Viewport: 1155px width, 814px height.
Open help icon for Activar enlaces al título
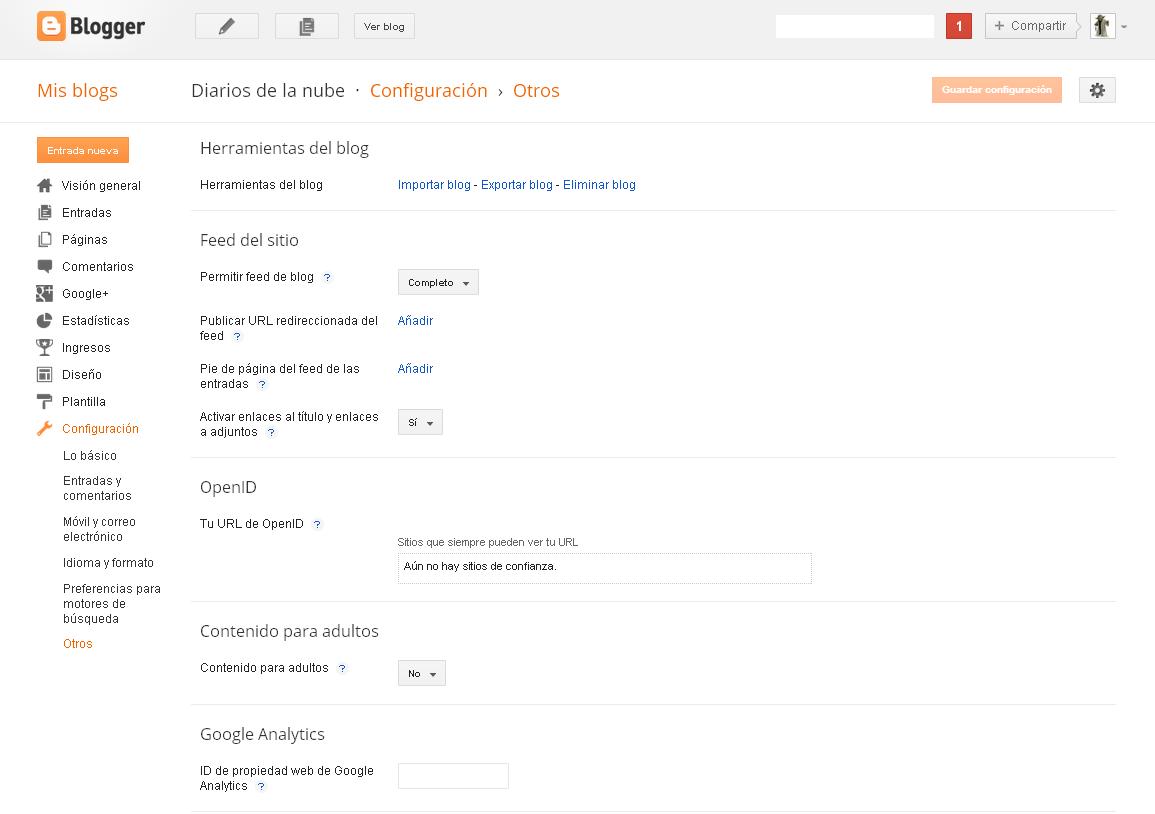click(271, 432)
